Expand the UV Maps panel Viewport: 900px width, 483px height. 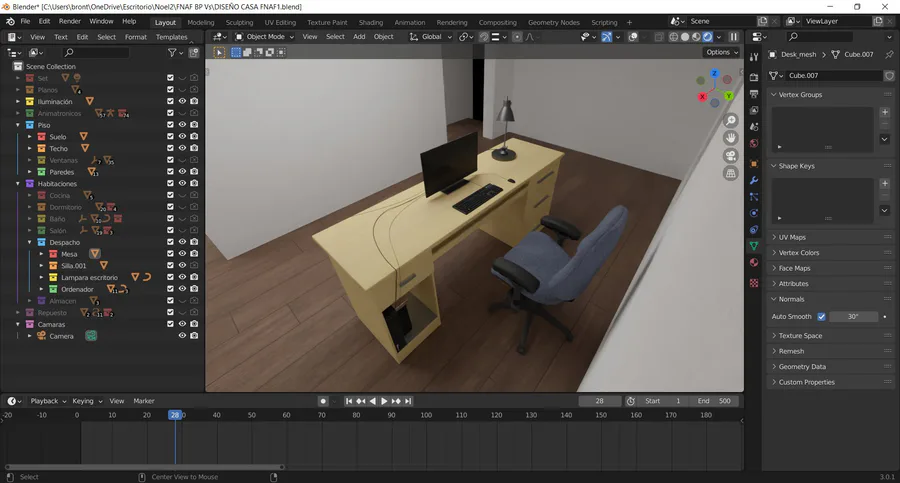coord(792,237)
